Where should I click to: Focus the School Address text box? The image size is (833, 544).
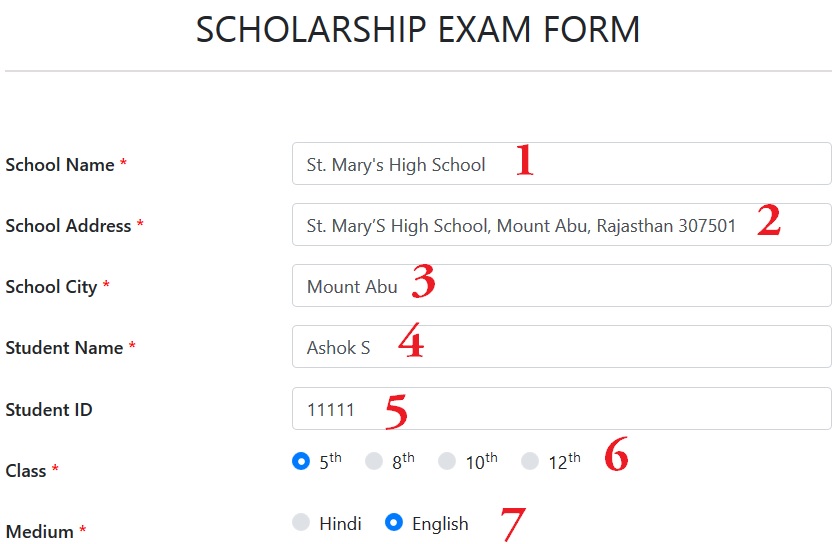coord(562,225)
